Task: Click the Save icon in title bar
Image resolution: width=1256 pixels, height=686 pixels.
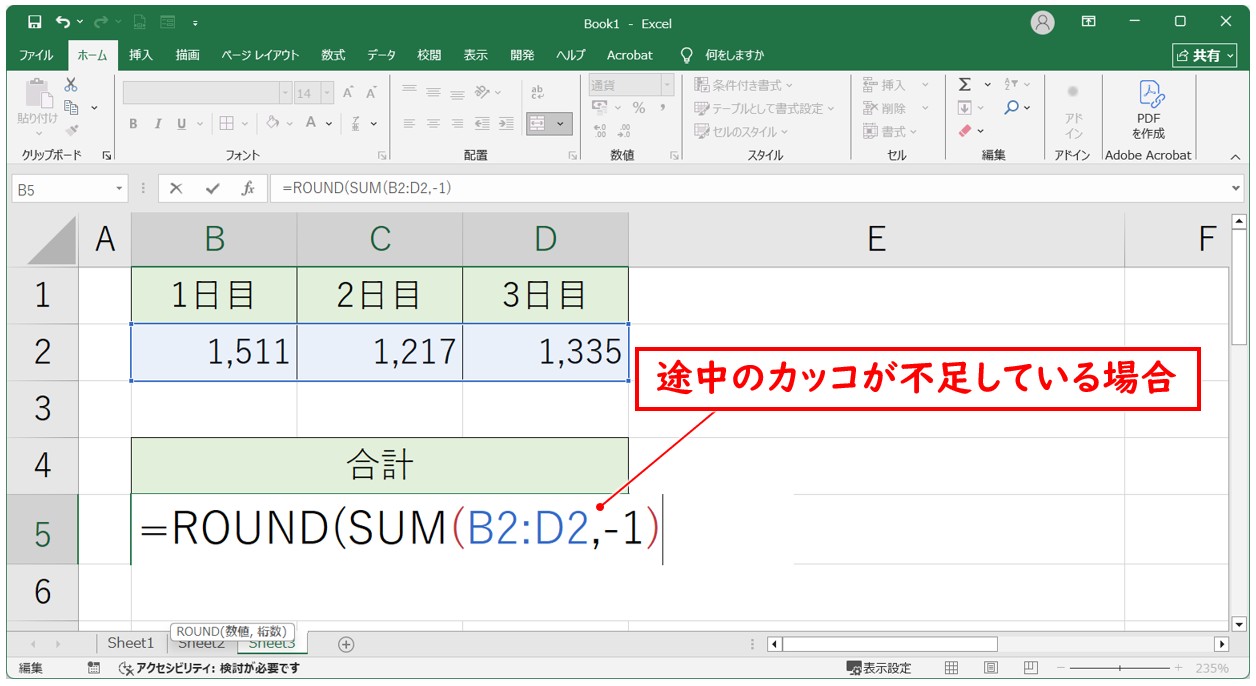Action: (x=35, y=22)
